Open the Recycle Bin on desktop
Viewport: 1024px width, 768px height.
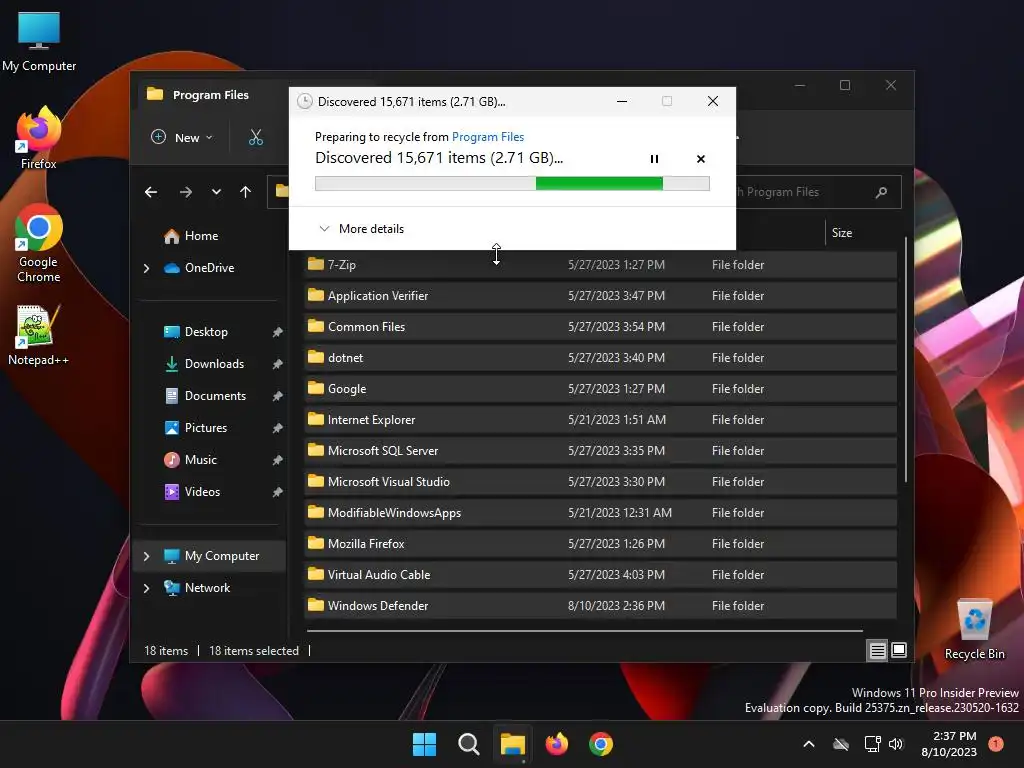coord(974,629)
